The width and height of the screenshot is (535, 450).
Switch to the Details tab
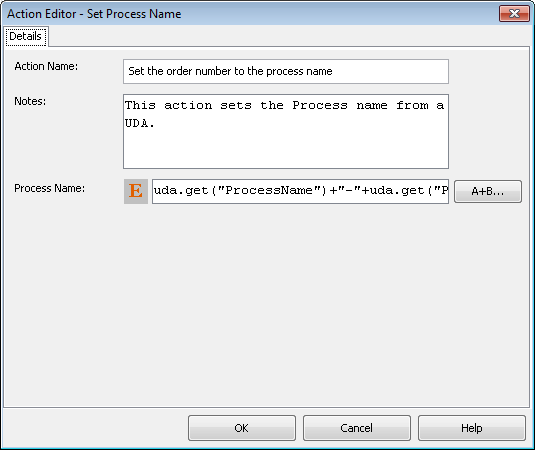coord(26,36)
